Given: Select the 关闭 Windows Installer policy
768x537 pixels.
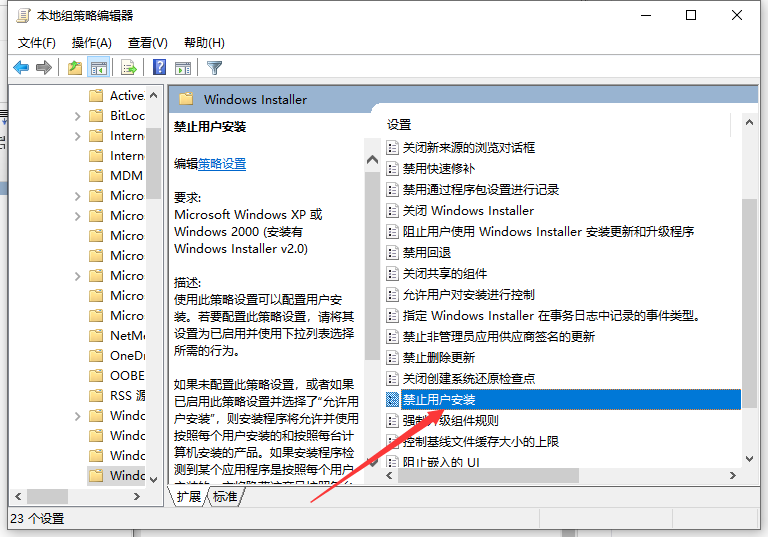Looking at the screenshot, I should tap(468, 211).
